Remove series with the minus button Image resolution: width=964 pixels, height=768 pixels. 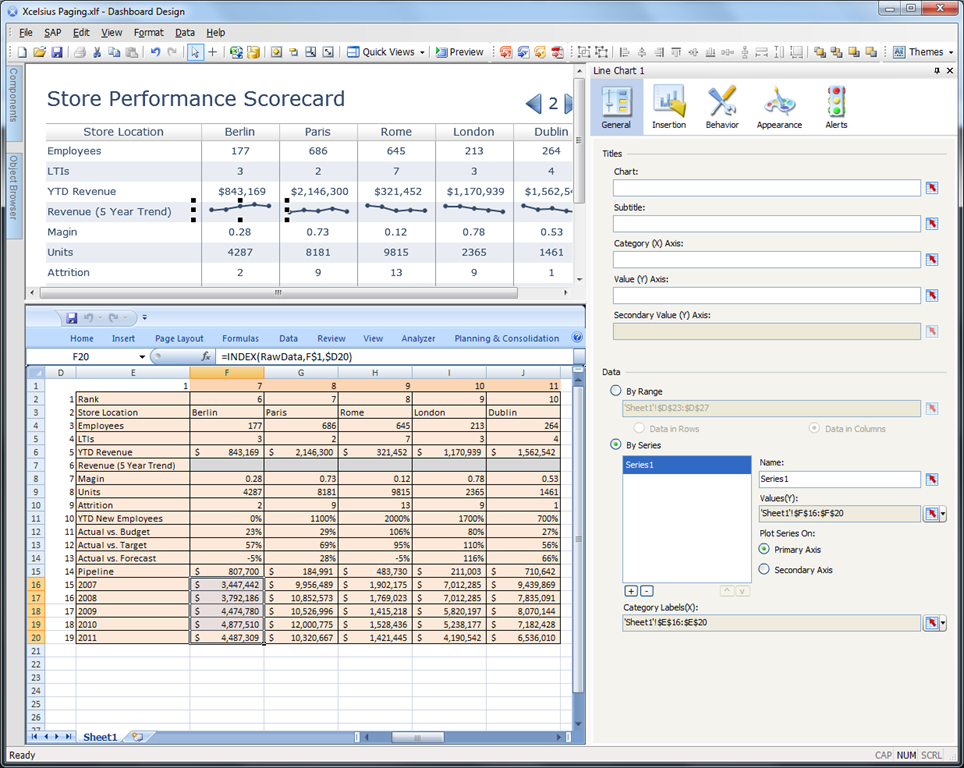pyautogui.click(x=647, y=591)
